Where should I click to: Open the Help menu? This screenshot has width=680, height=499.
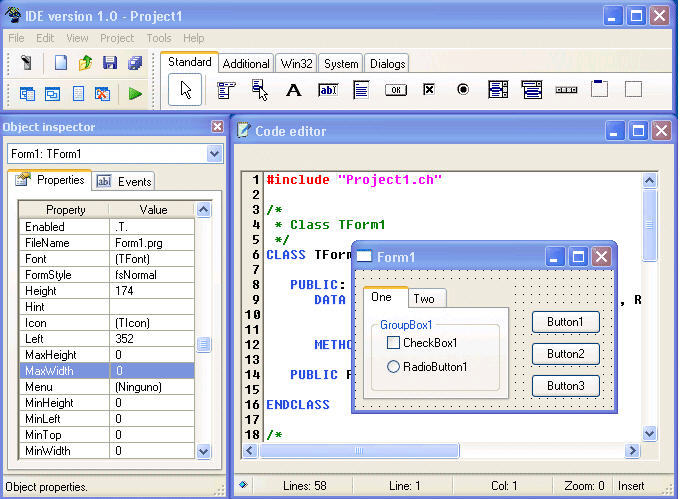193,38
